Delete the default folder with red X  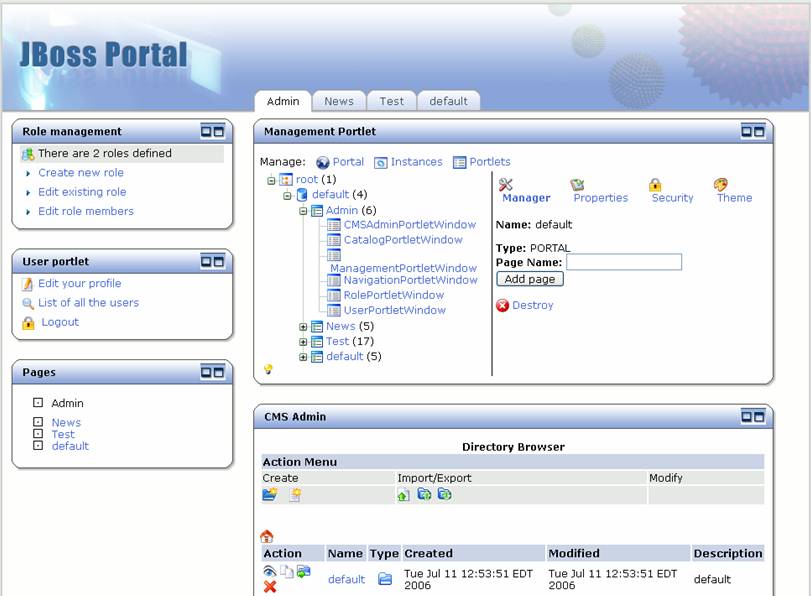tap(269, 587)
